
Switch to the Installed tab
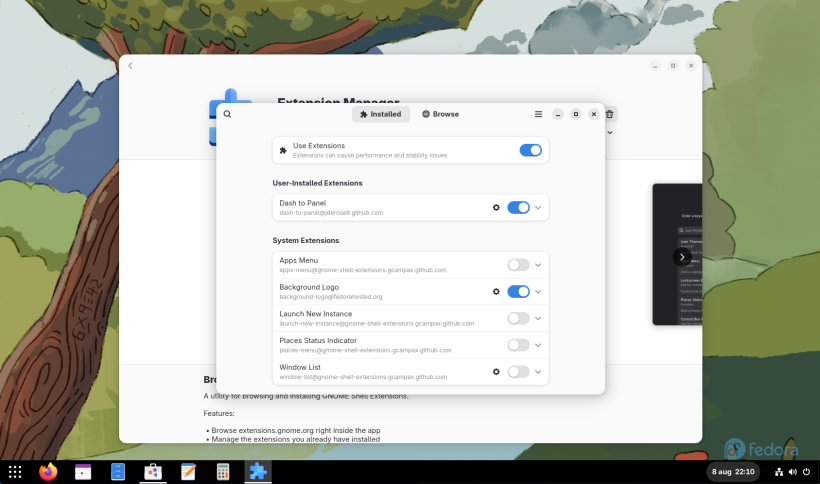(381, 114)
